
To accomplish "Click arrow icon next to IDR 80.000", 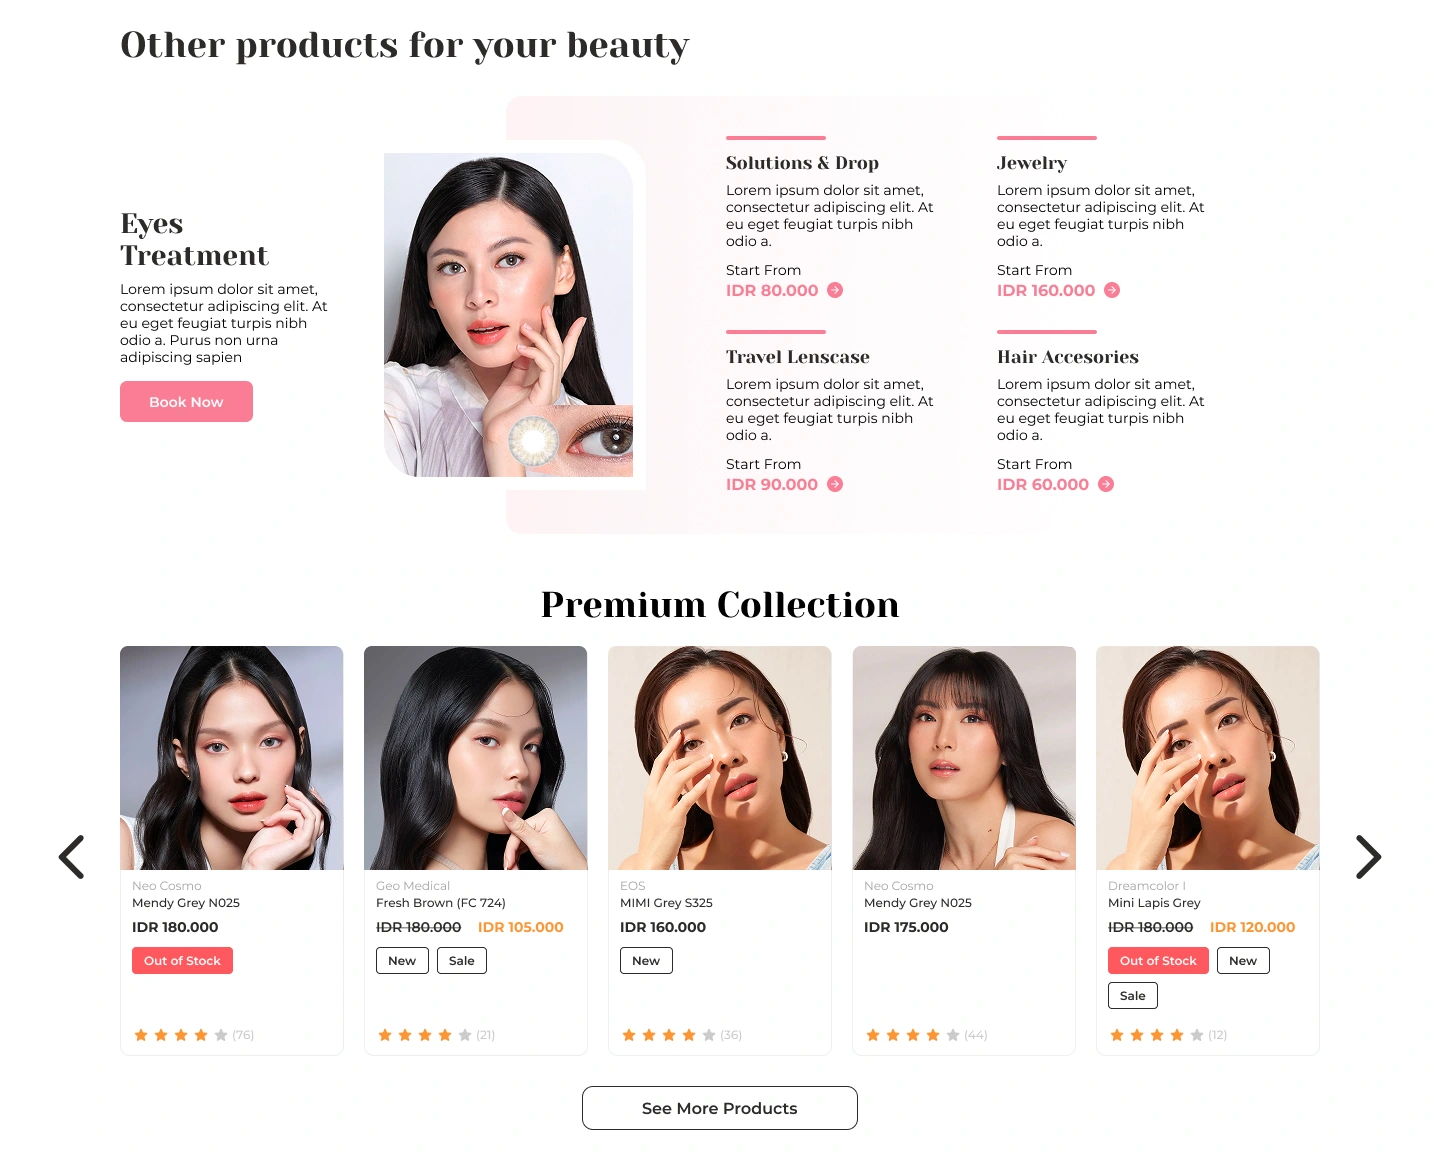I will (835, 290).
